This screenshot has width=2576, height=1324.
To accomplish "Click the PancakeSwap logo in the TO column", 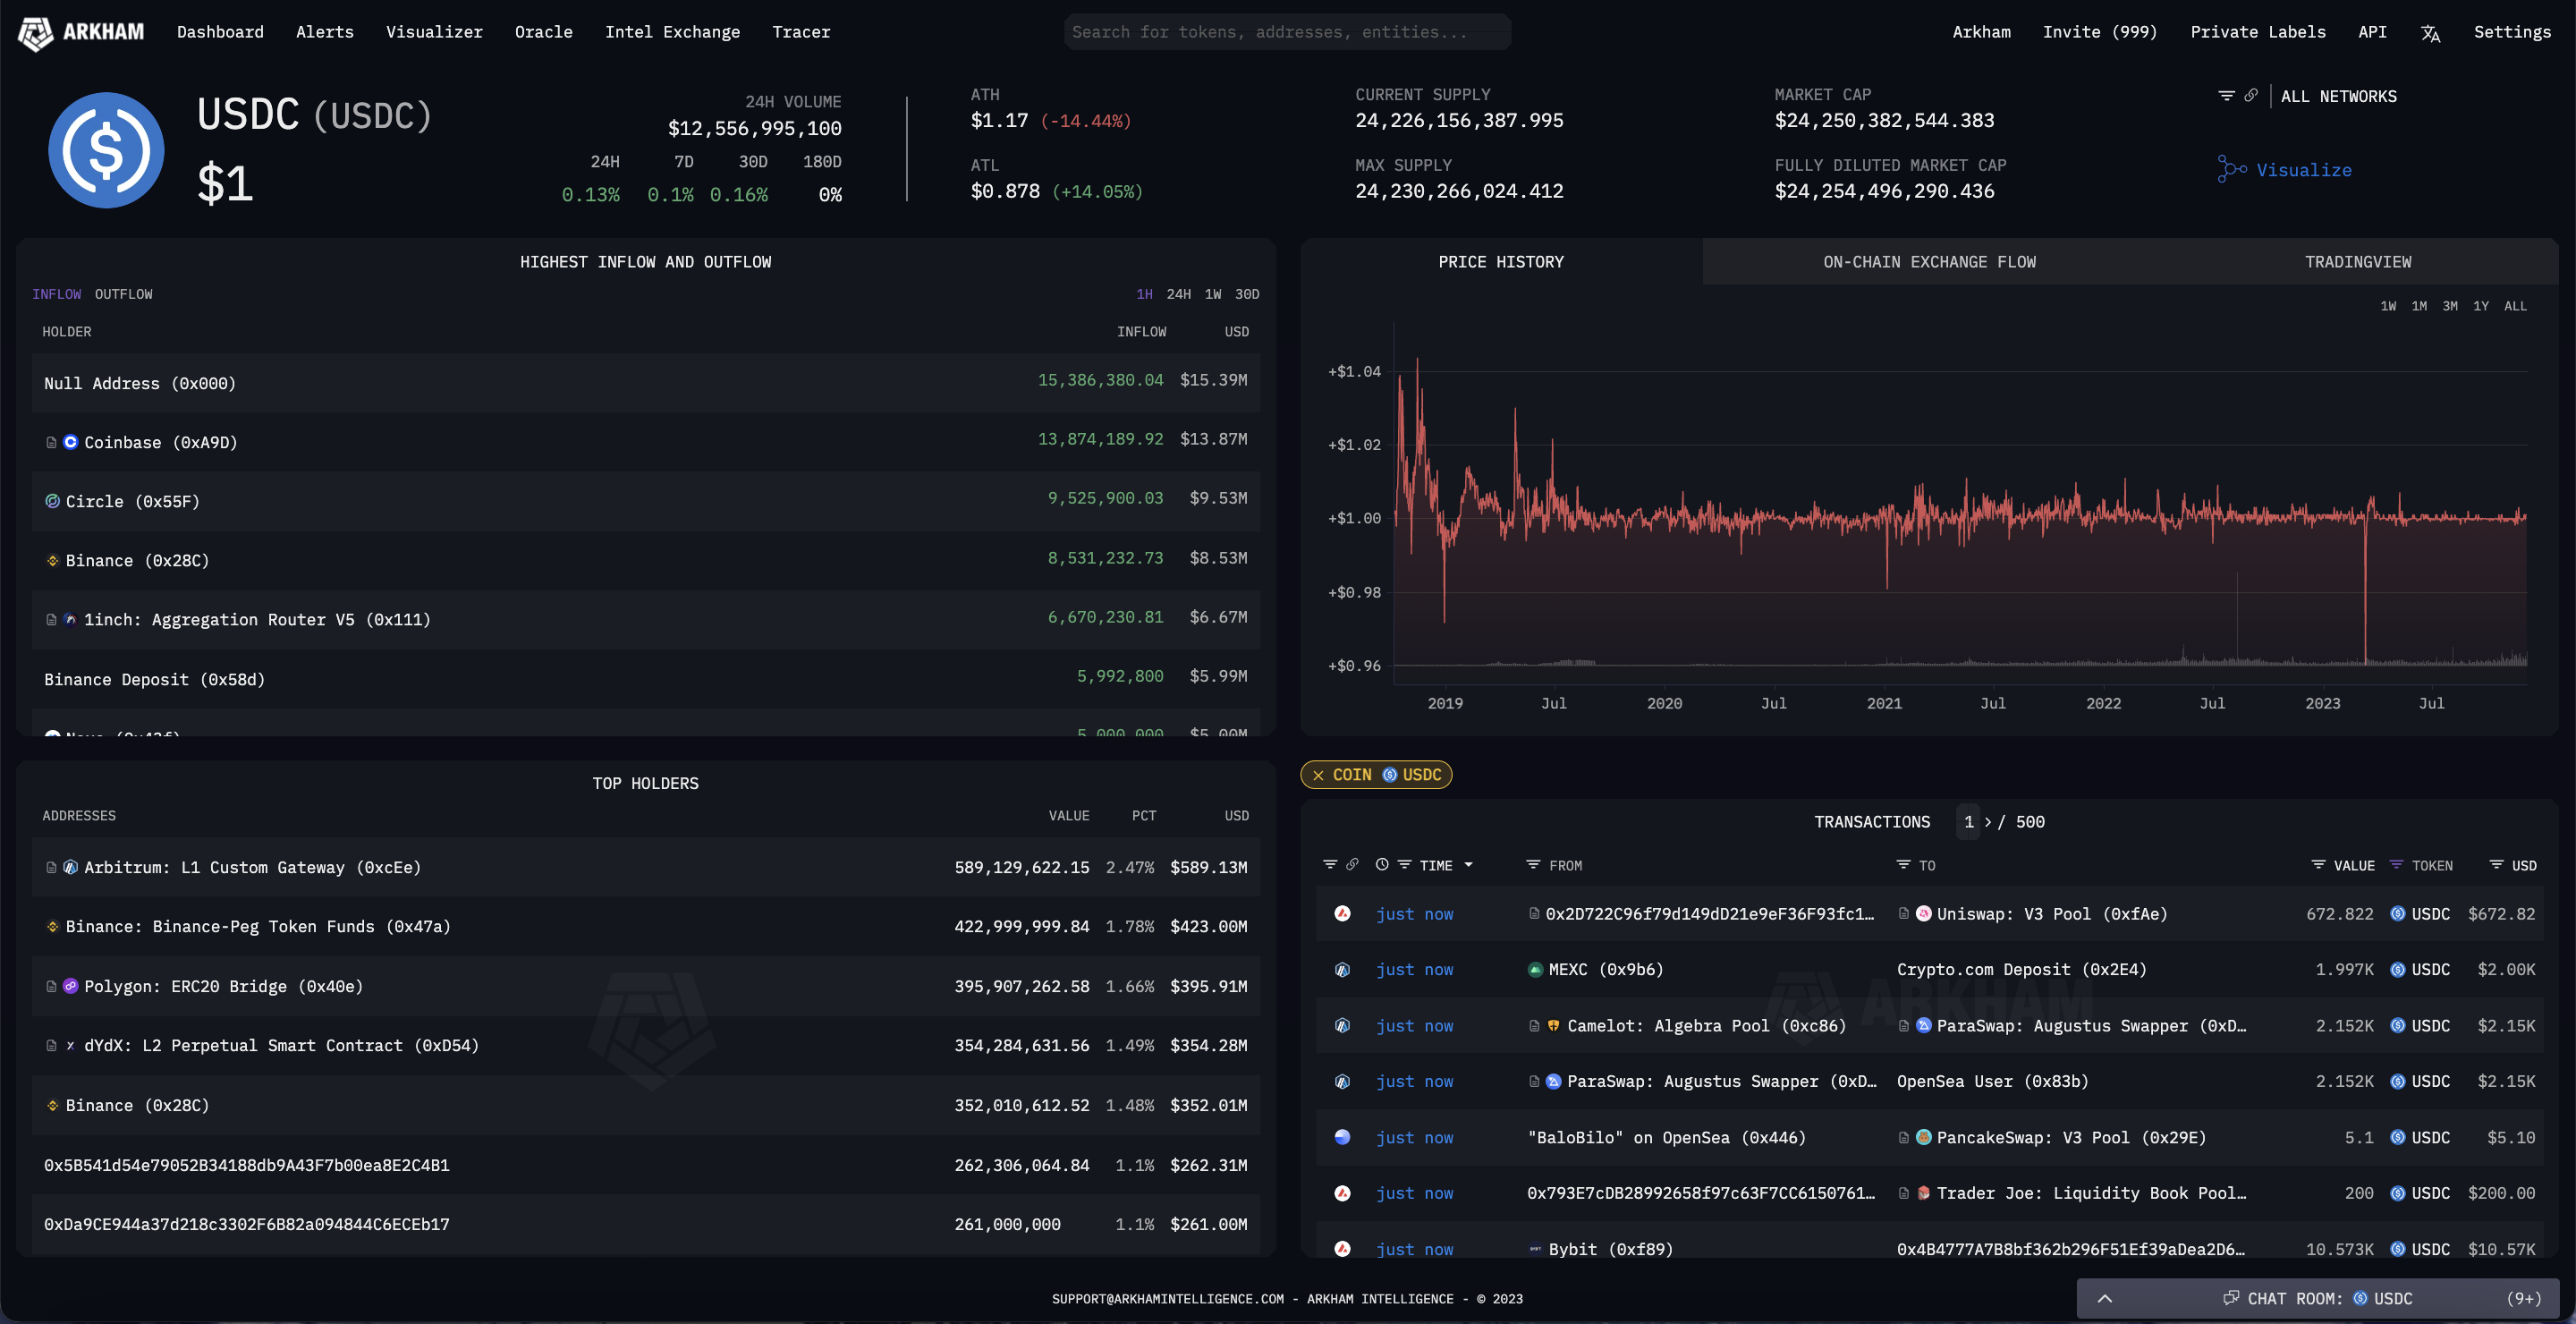I will pyautogui.click(x=1923, y=1137).
